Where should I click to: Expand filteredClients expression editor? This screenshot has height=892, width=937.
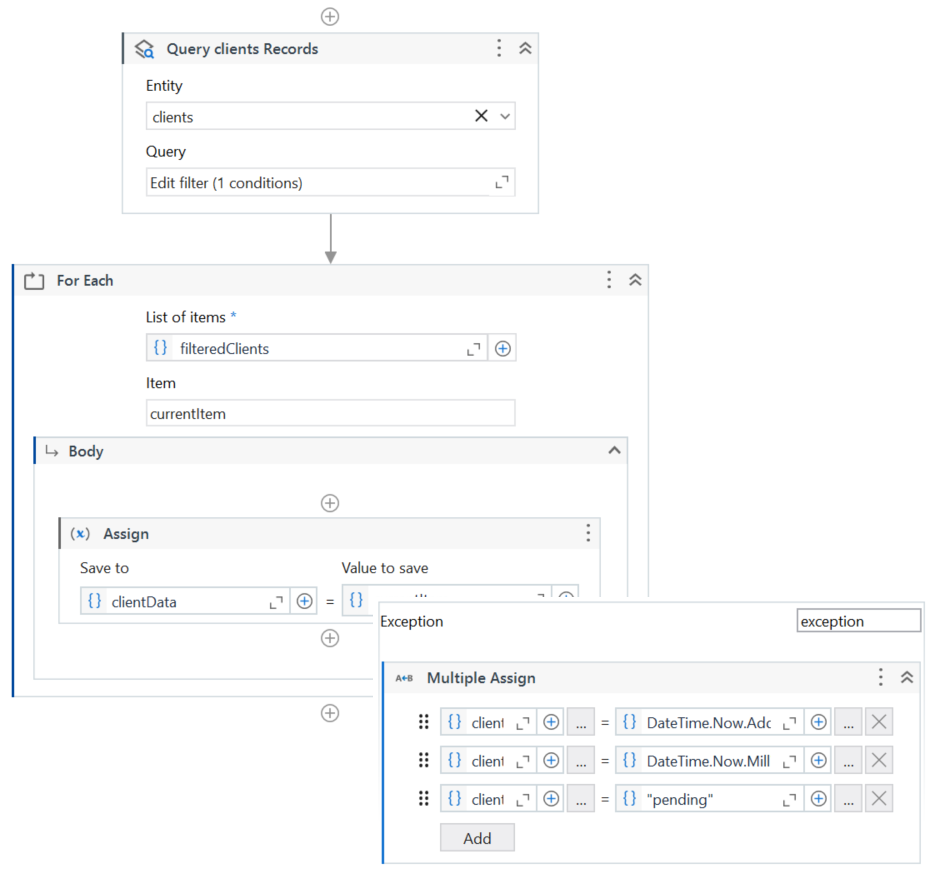tap(474, 349)
